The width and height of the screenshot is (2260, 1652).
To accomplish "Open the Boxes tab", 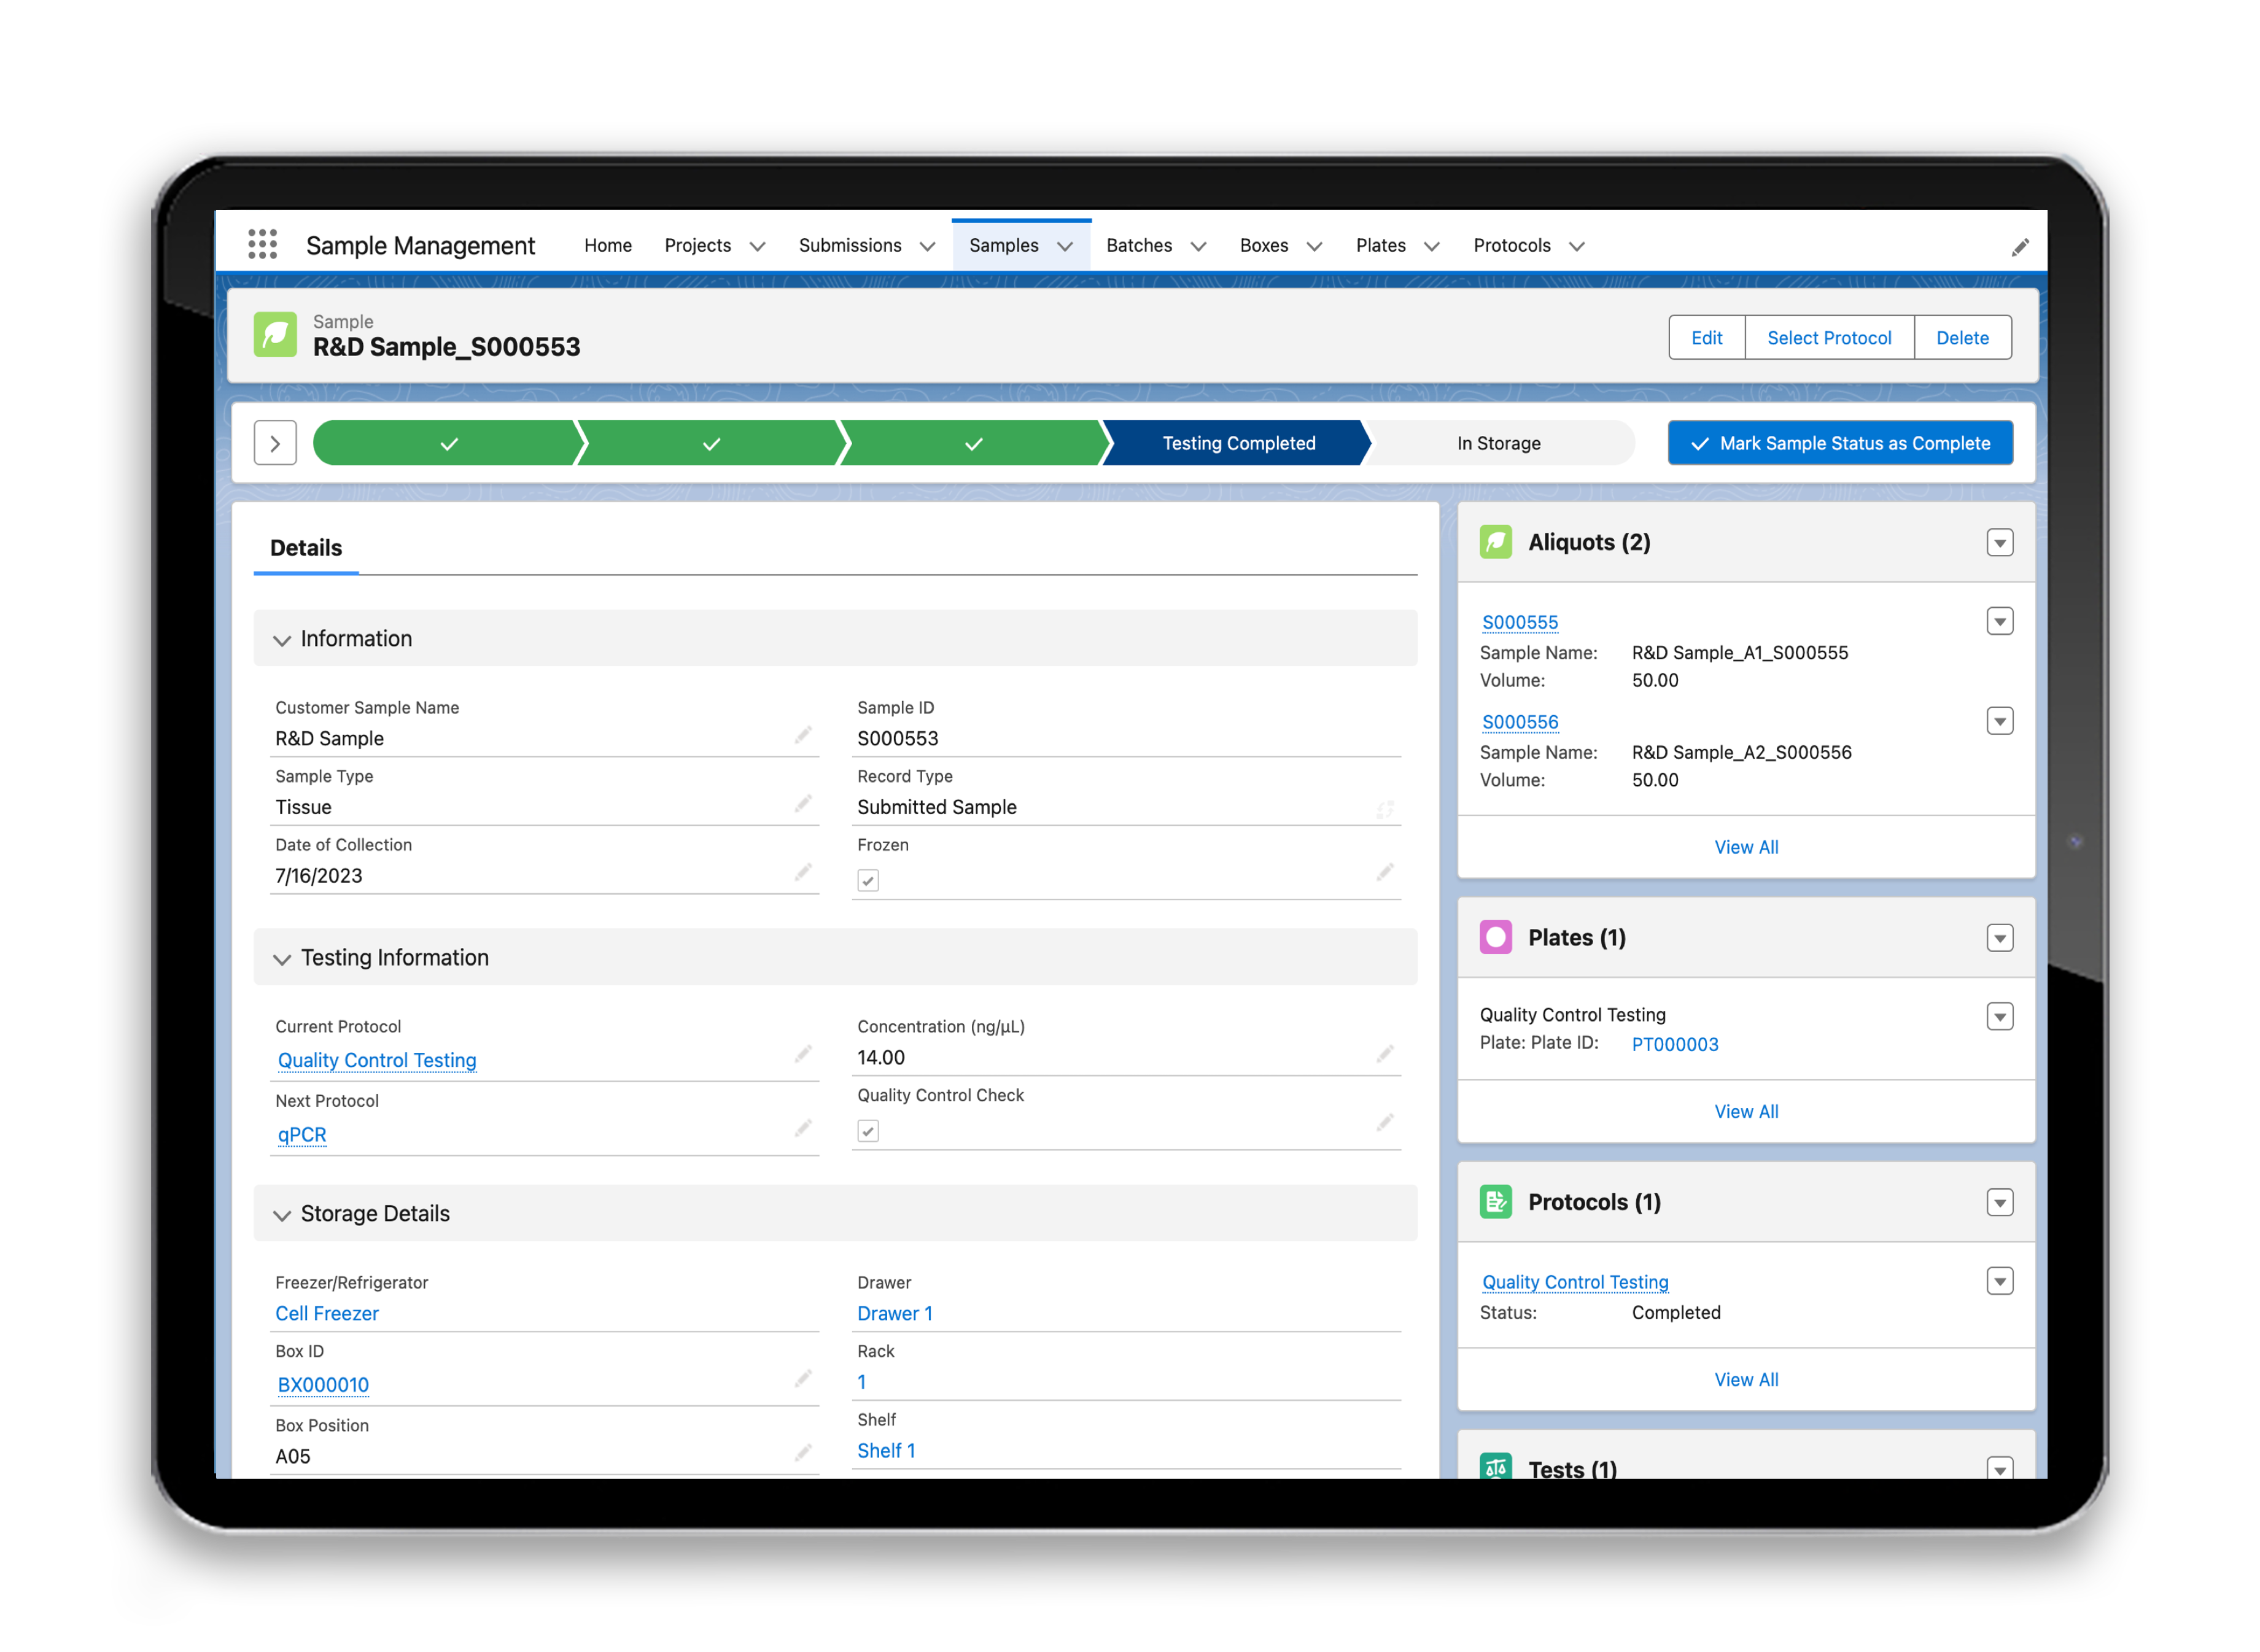I will (1263, 245).
